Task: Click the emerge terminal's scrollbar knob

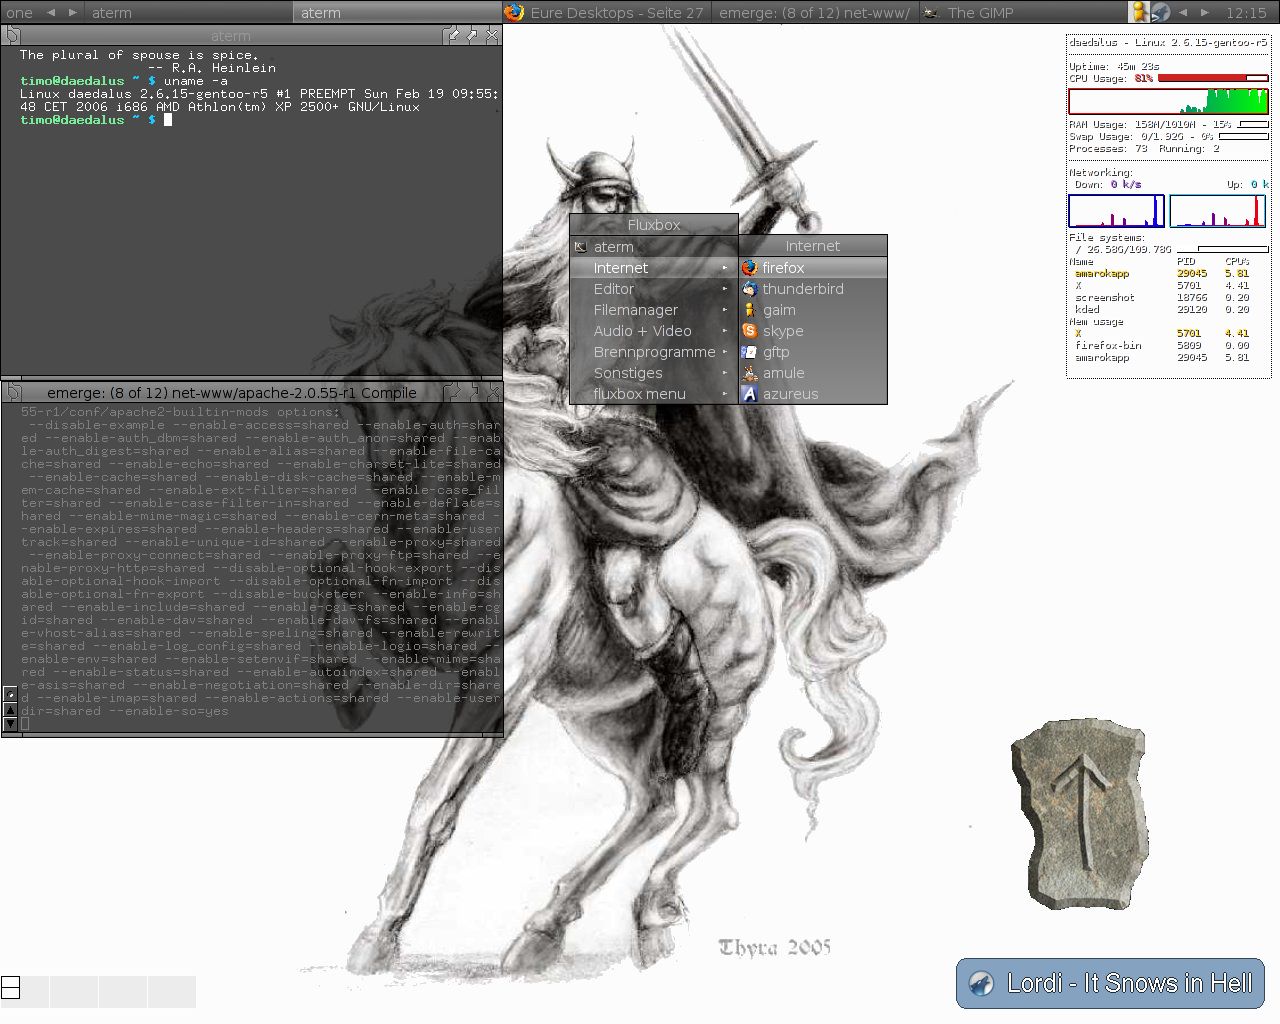Action: pyautogui.click(x=10, y=694)
